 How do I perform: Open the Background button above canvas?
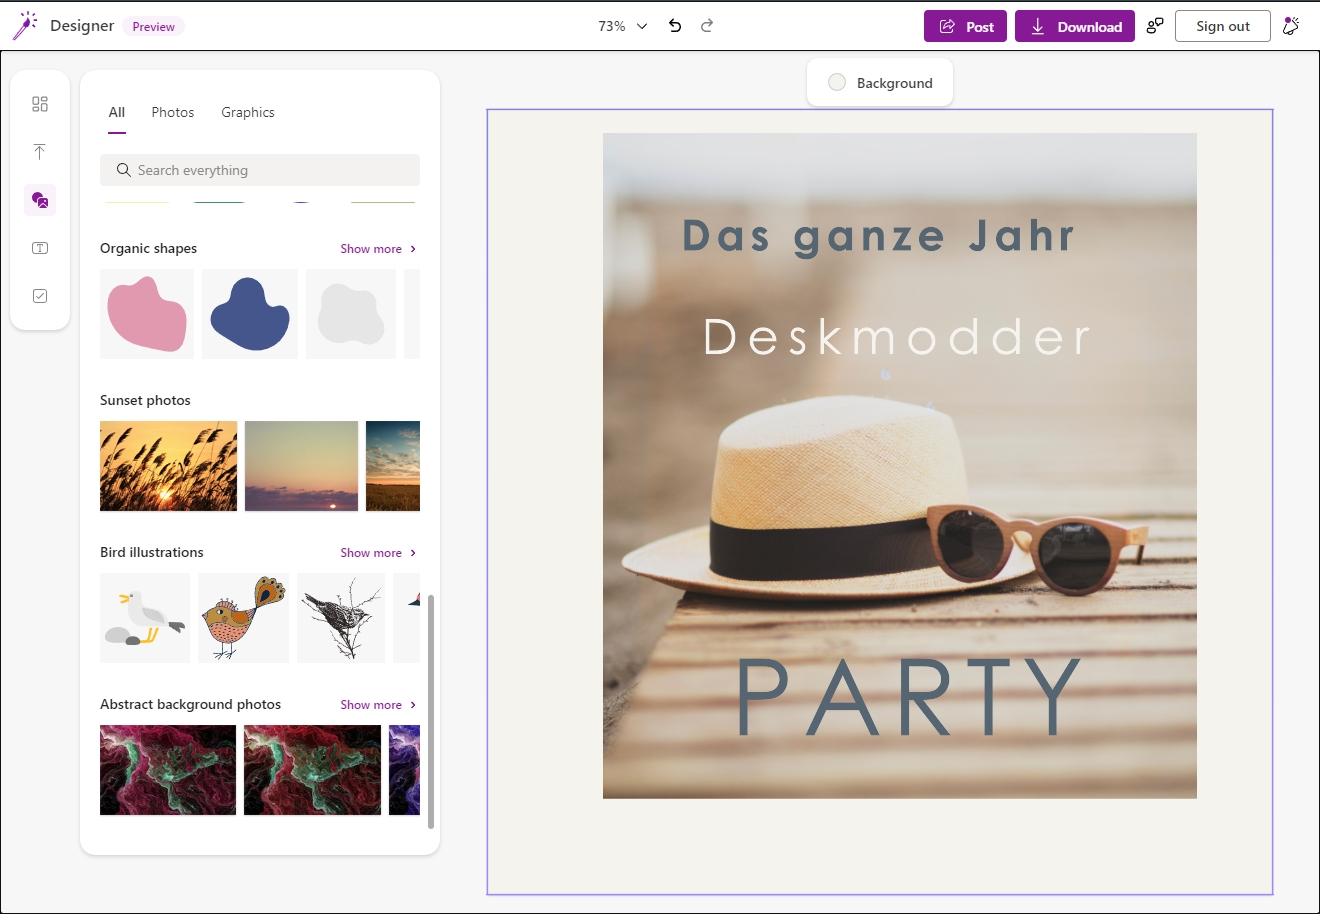[x=880, y=83]
